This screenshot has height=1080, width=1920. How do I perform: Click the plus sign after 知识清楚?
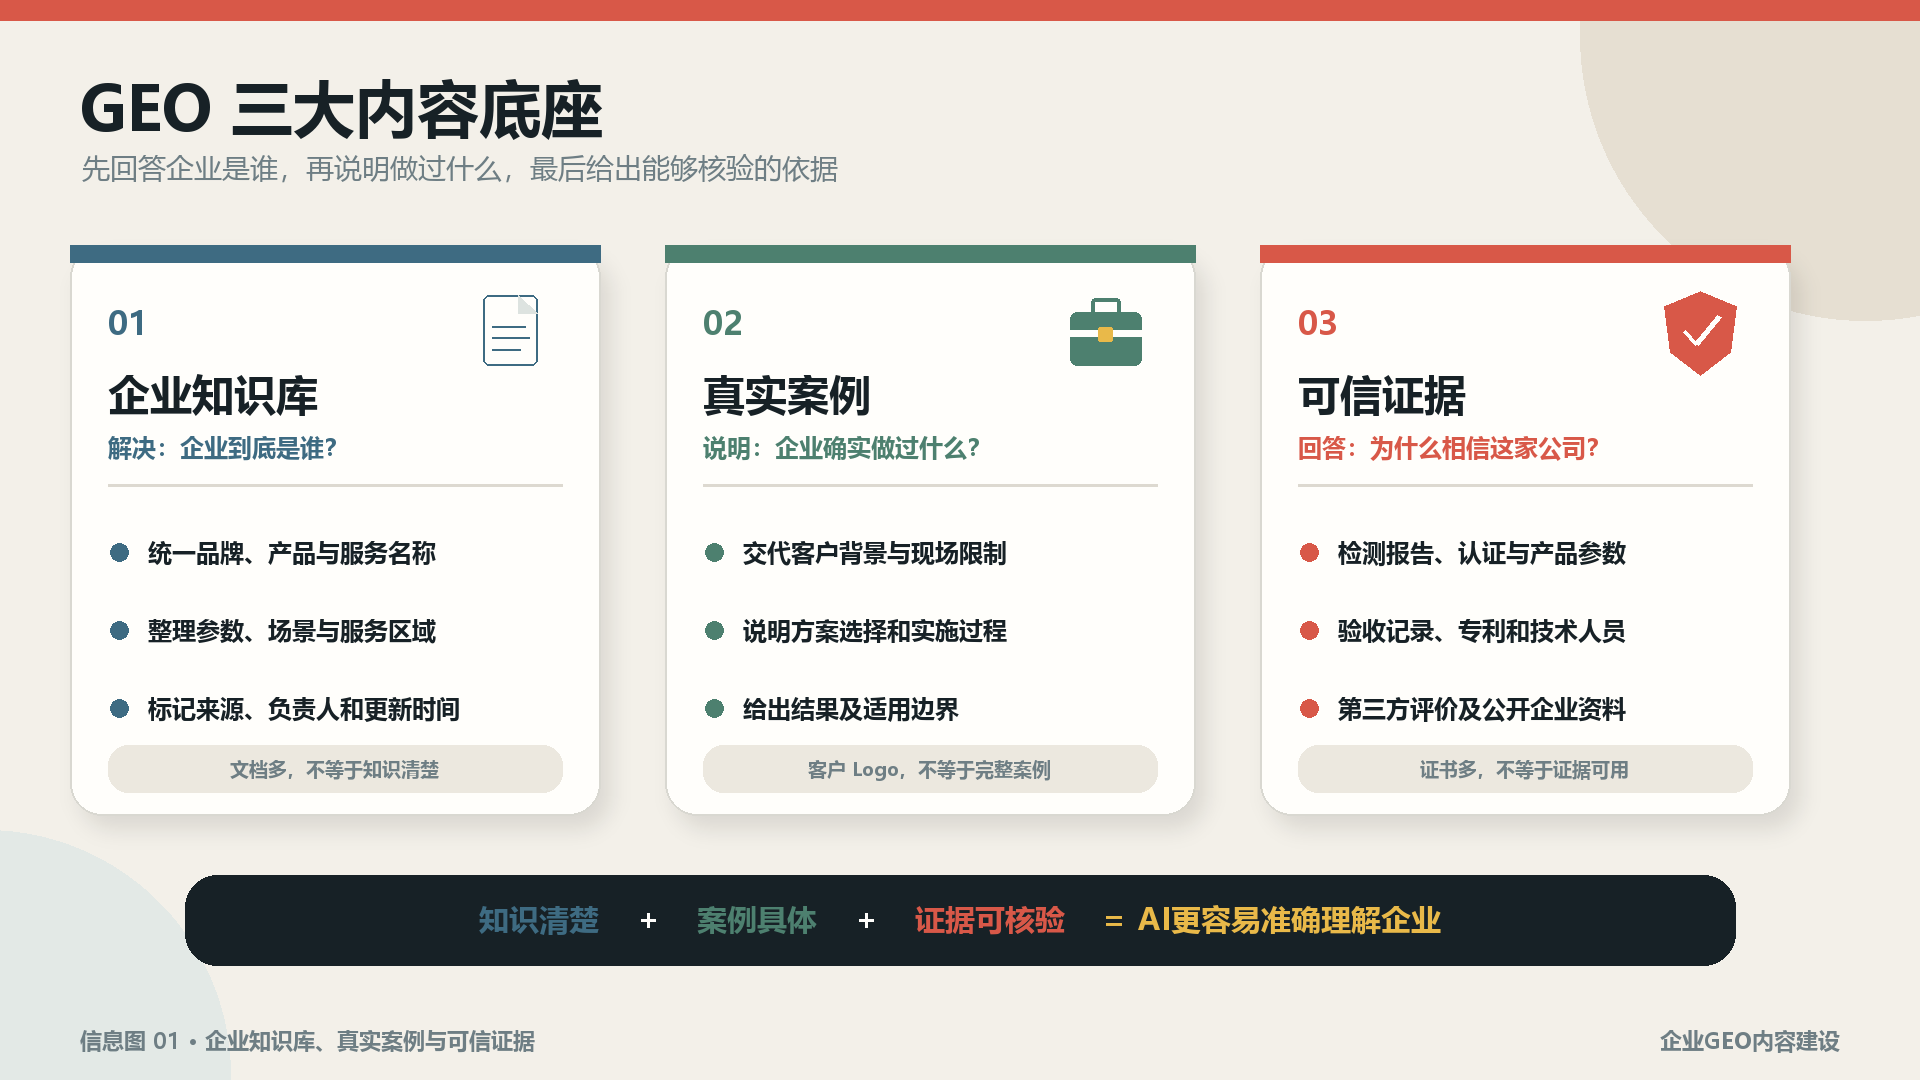point(648,920)
